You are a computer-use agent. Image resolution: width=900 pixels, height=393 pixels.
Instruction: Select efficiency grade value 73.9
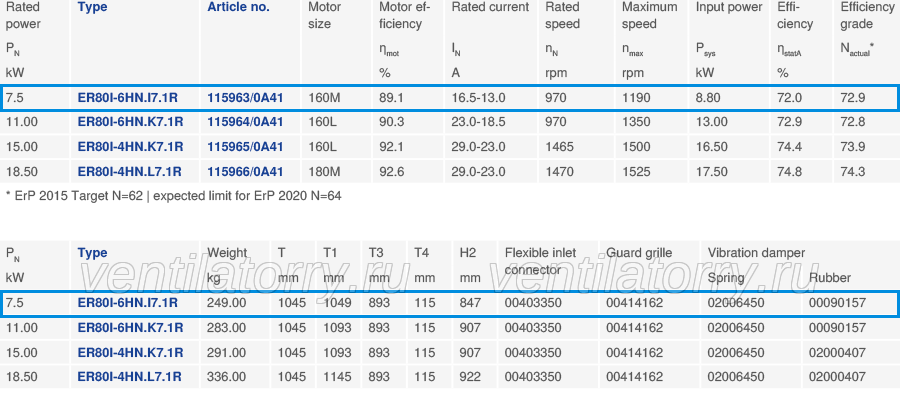click(x=853, y=147)
